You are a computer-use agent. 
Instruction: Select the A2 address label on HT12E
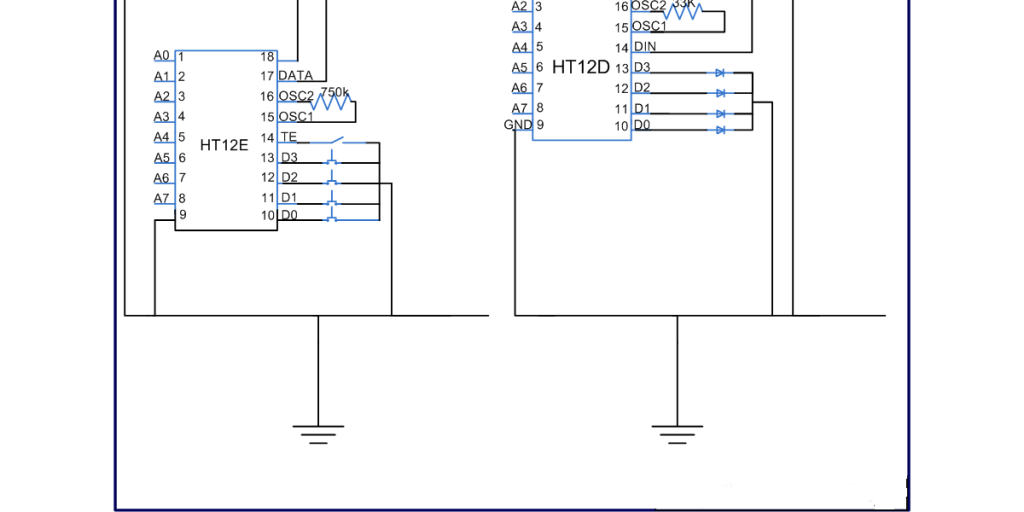(161, 96)
